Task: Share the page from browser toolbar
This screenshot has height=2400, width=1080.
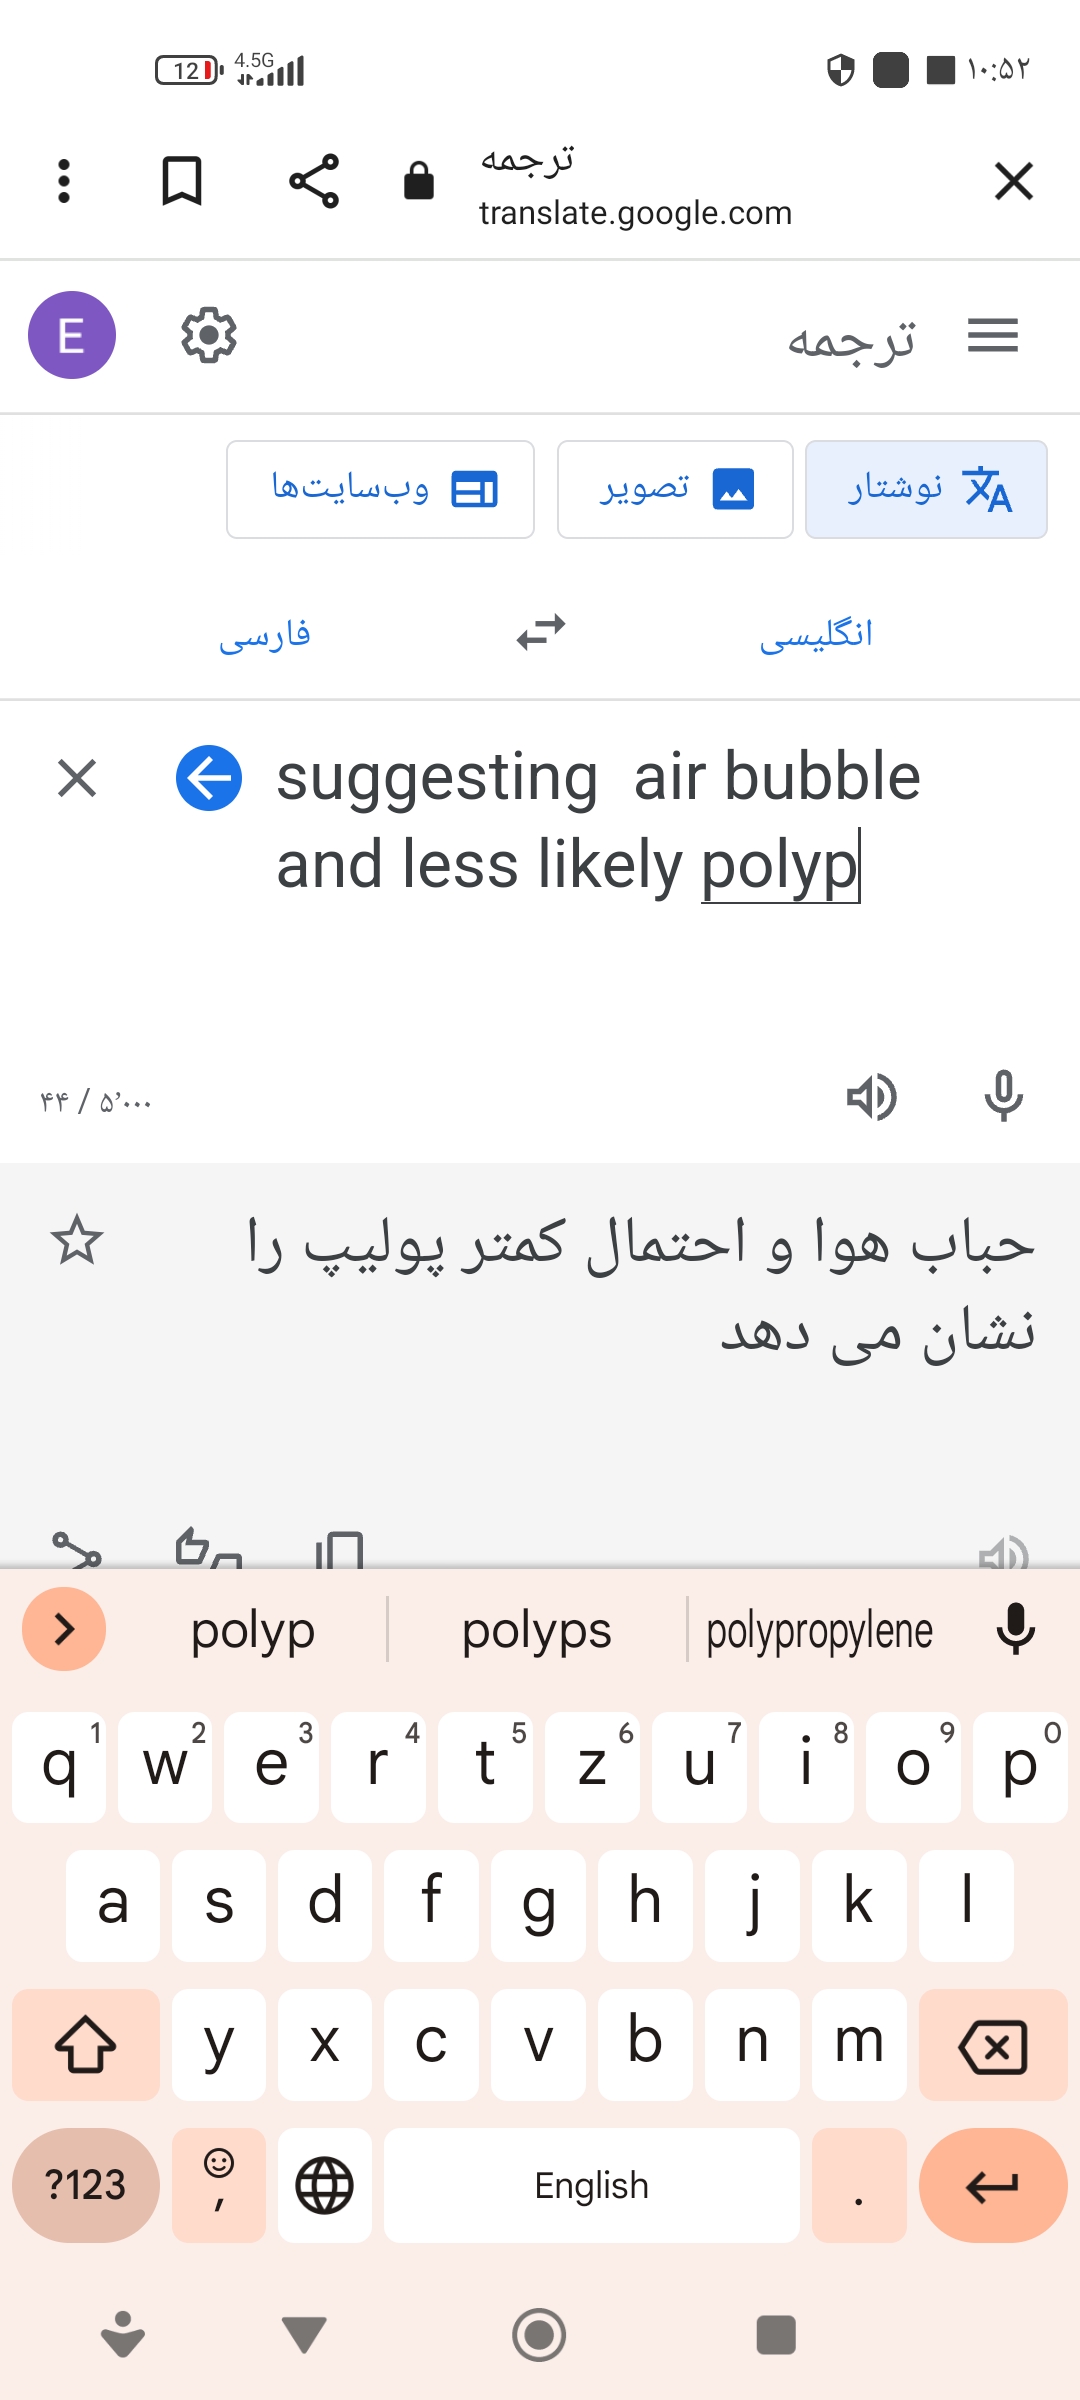Action: [314, 182]
